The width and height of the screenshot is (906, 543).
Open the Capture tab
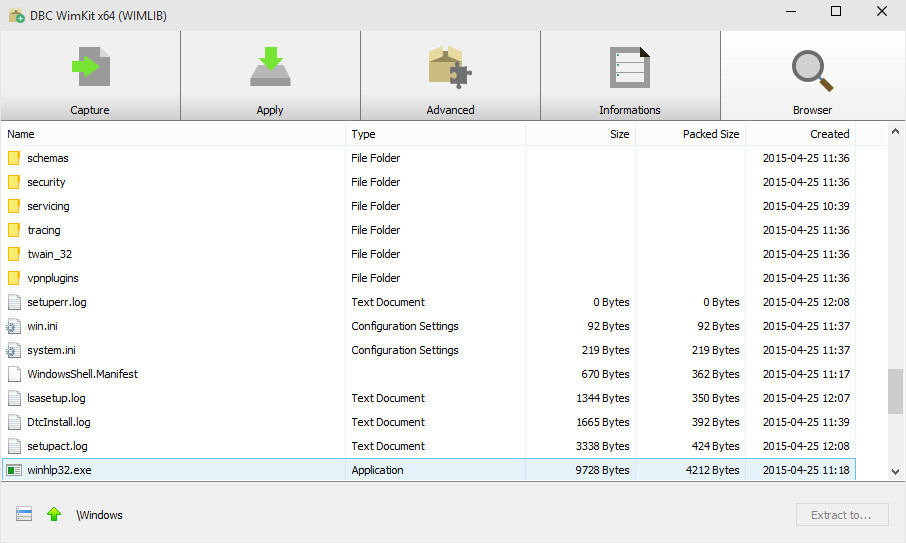[90, 76]
